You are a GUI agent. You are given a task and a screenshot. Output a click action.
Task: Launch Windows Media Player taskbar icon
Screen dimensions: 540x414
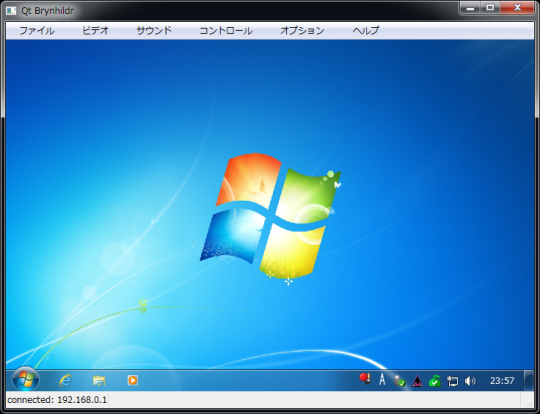click(133, 380)
